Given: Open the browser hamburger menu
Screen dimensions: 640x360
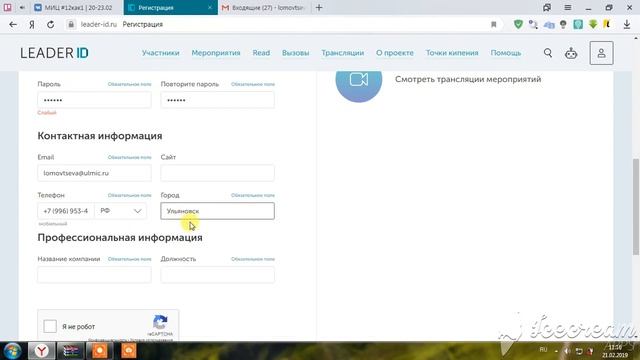Looking at the screenshot, I should [568, 7].
